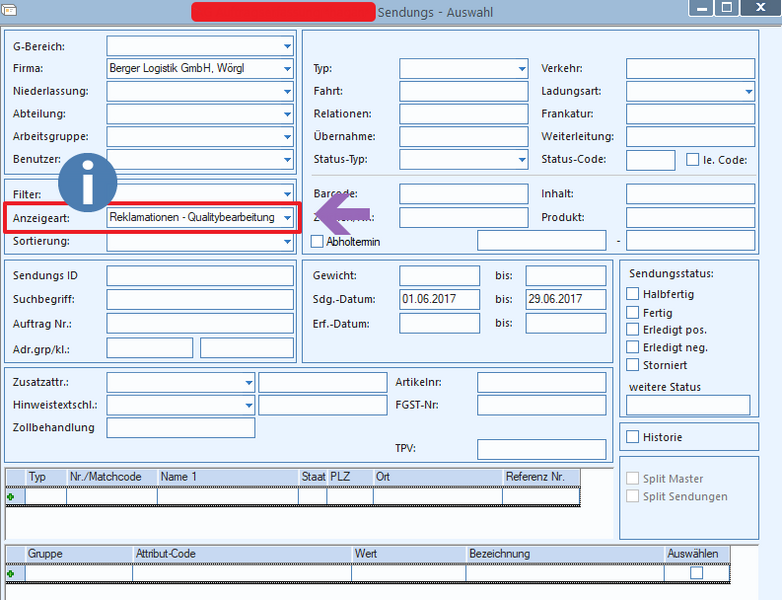Viewport: 782px width, 600px height.
Task: Click the first Adr.grp/kl. input field
Action: point(150,348)
